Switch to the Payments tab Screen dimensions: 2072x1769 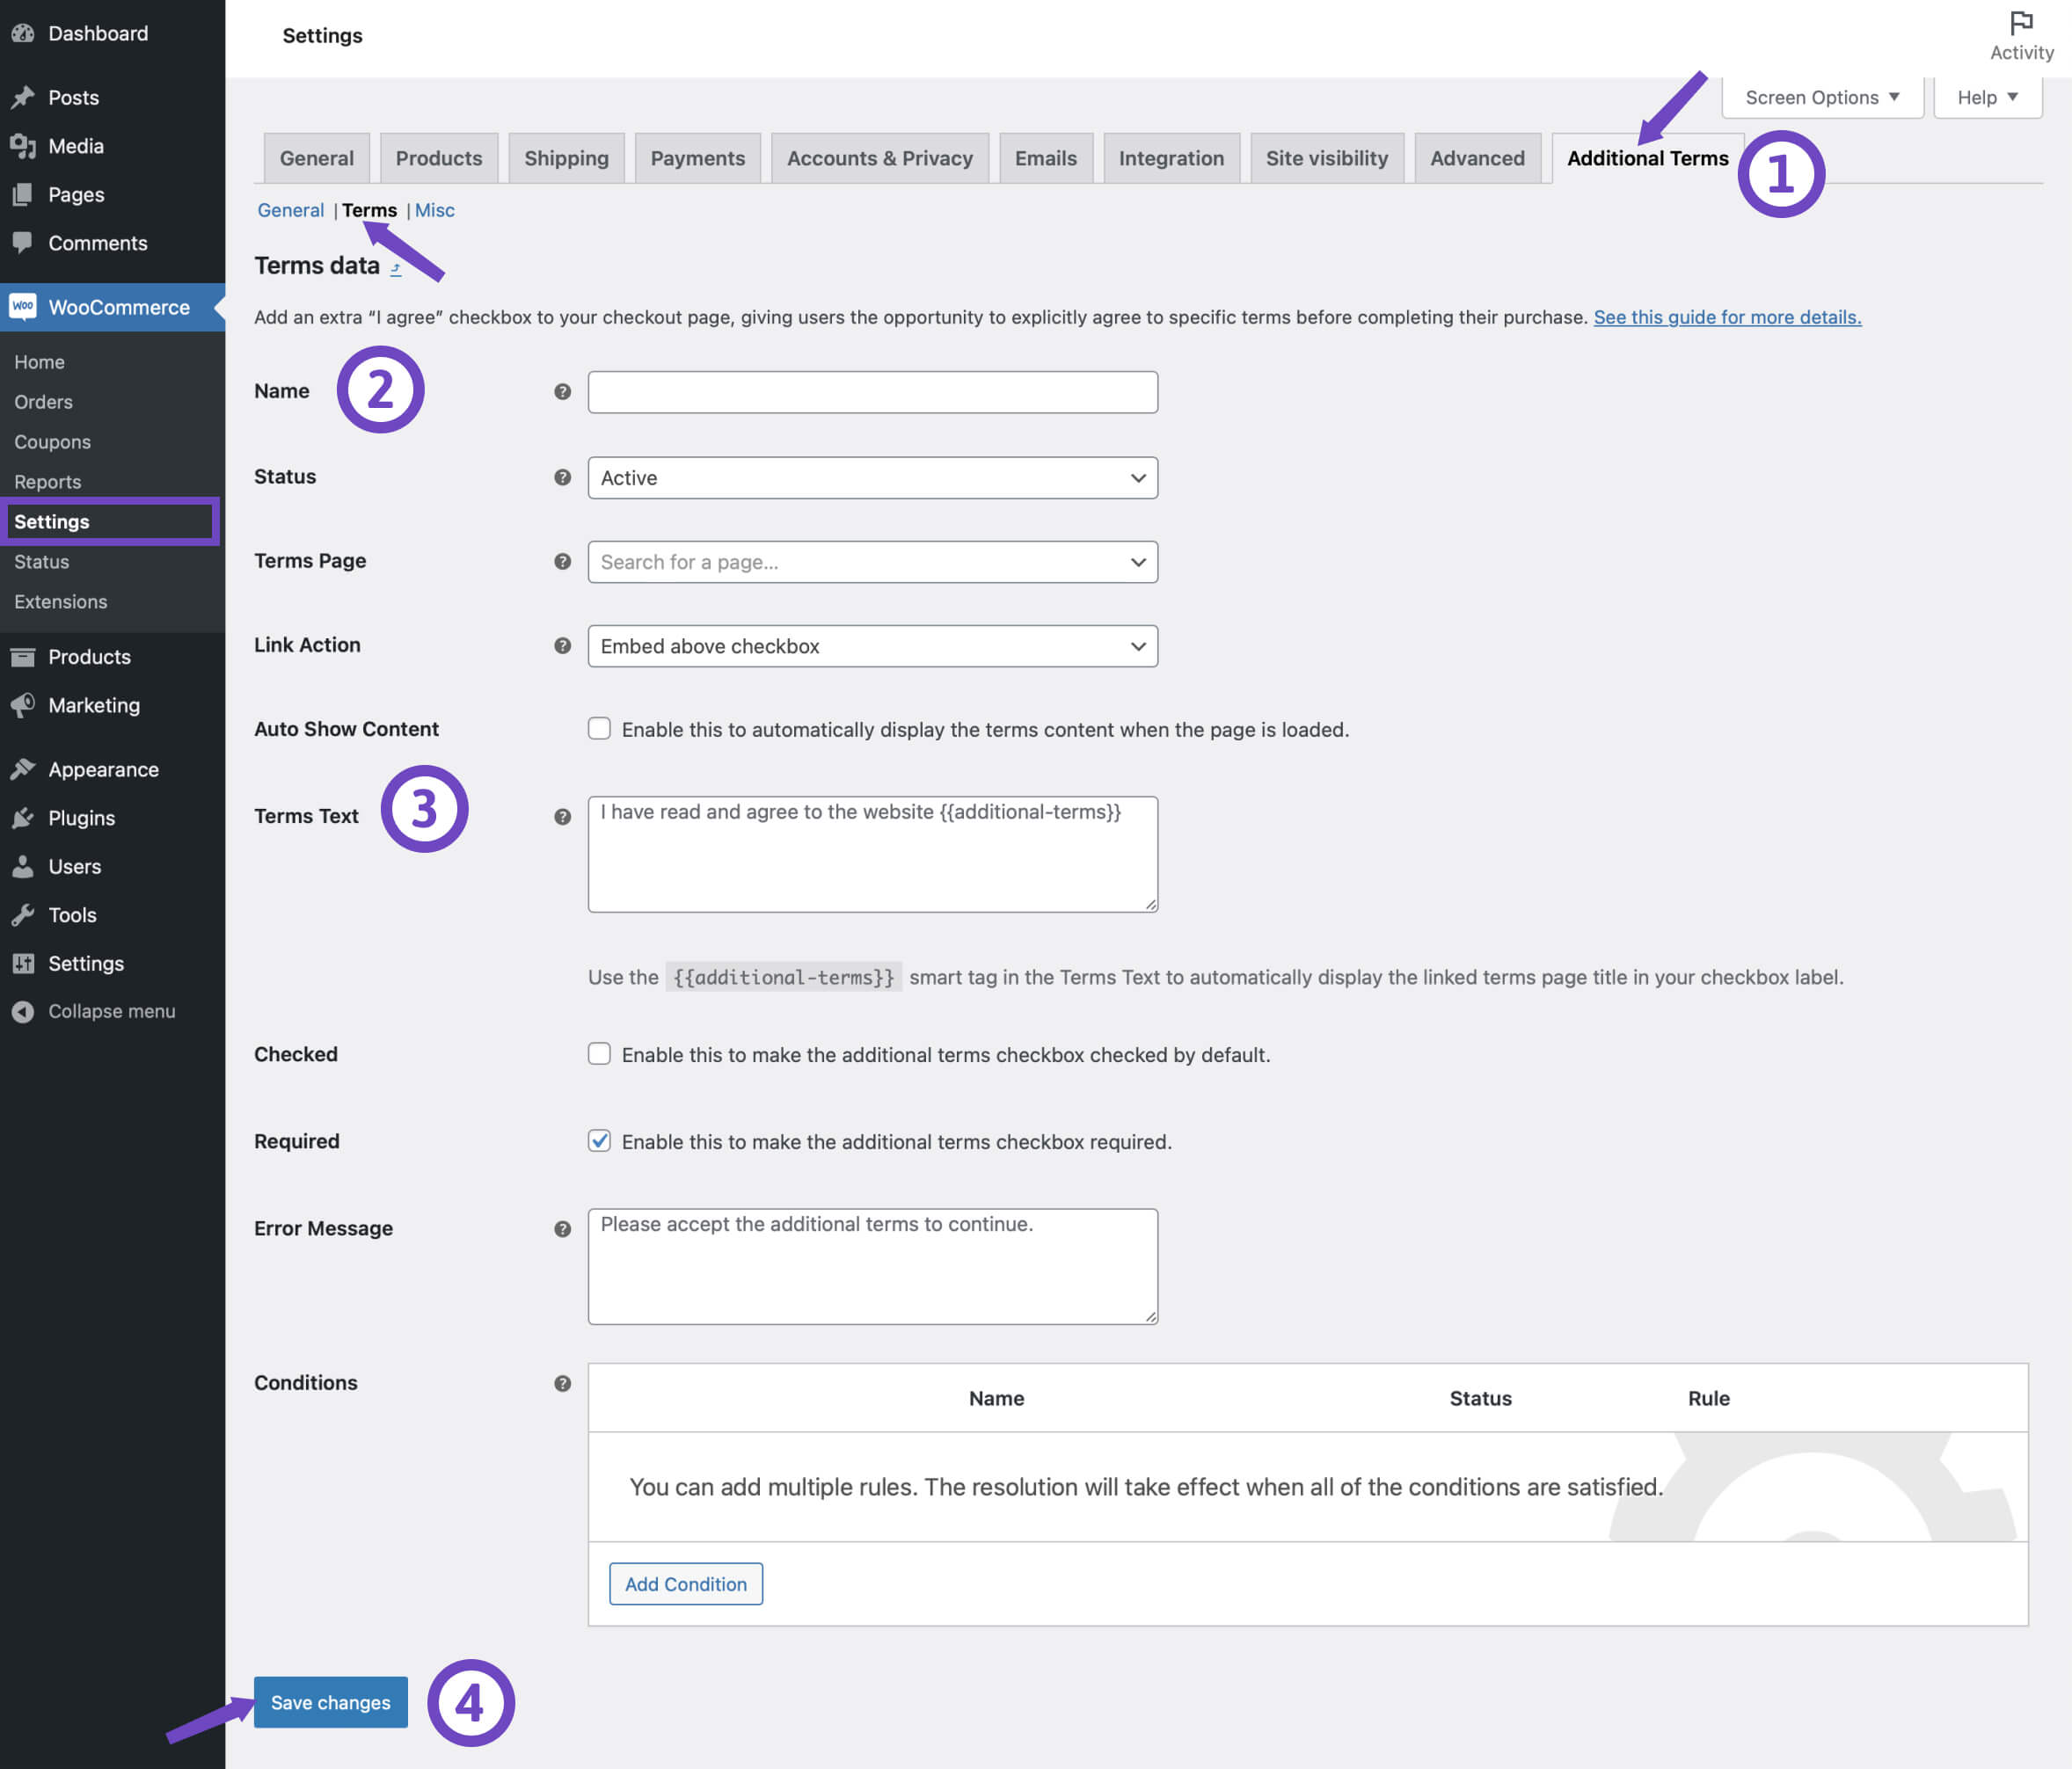[697, 158]
